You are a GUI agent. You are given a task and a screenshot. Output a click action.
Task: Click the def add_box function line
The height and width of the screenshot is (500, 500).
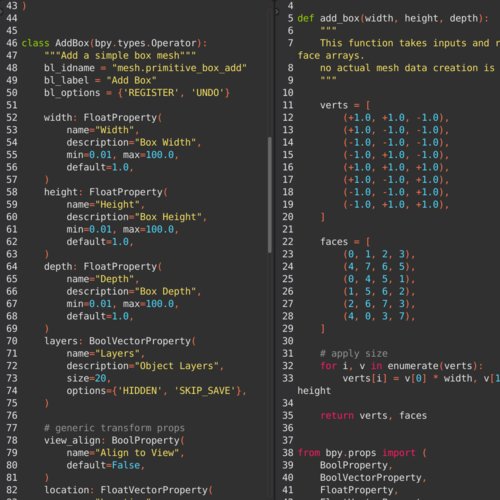(x=393, y=18)
